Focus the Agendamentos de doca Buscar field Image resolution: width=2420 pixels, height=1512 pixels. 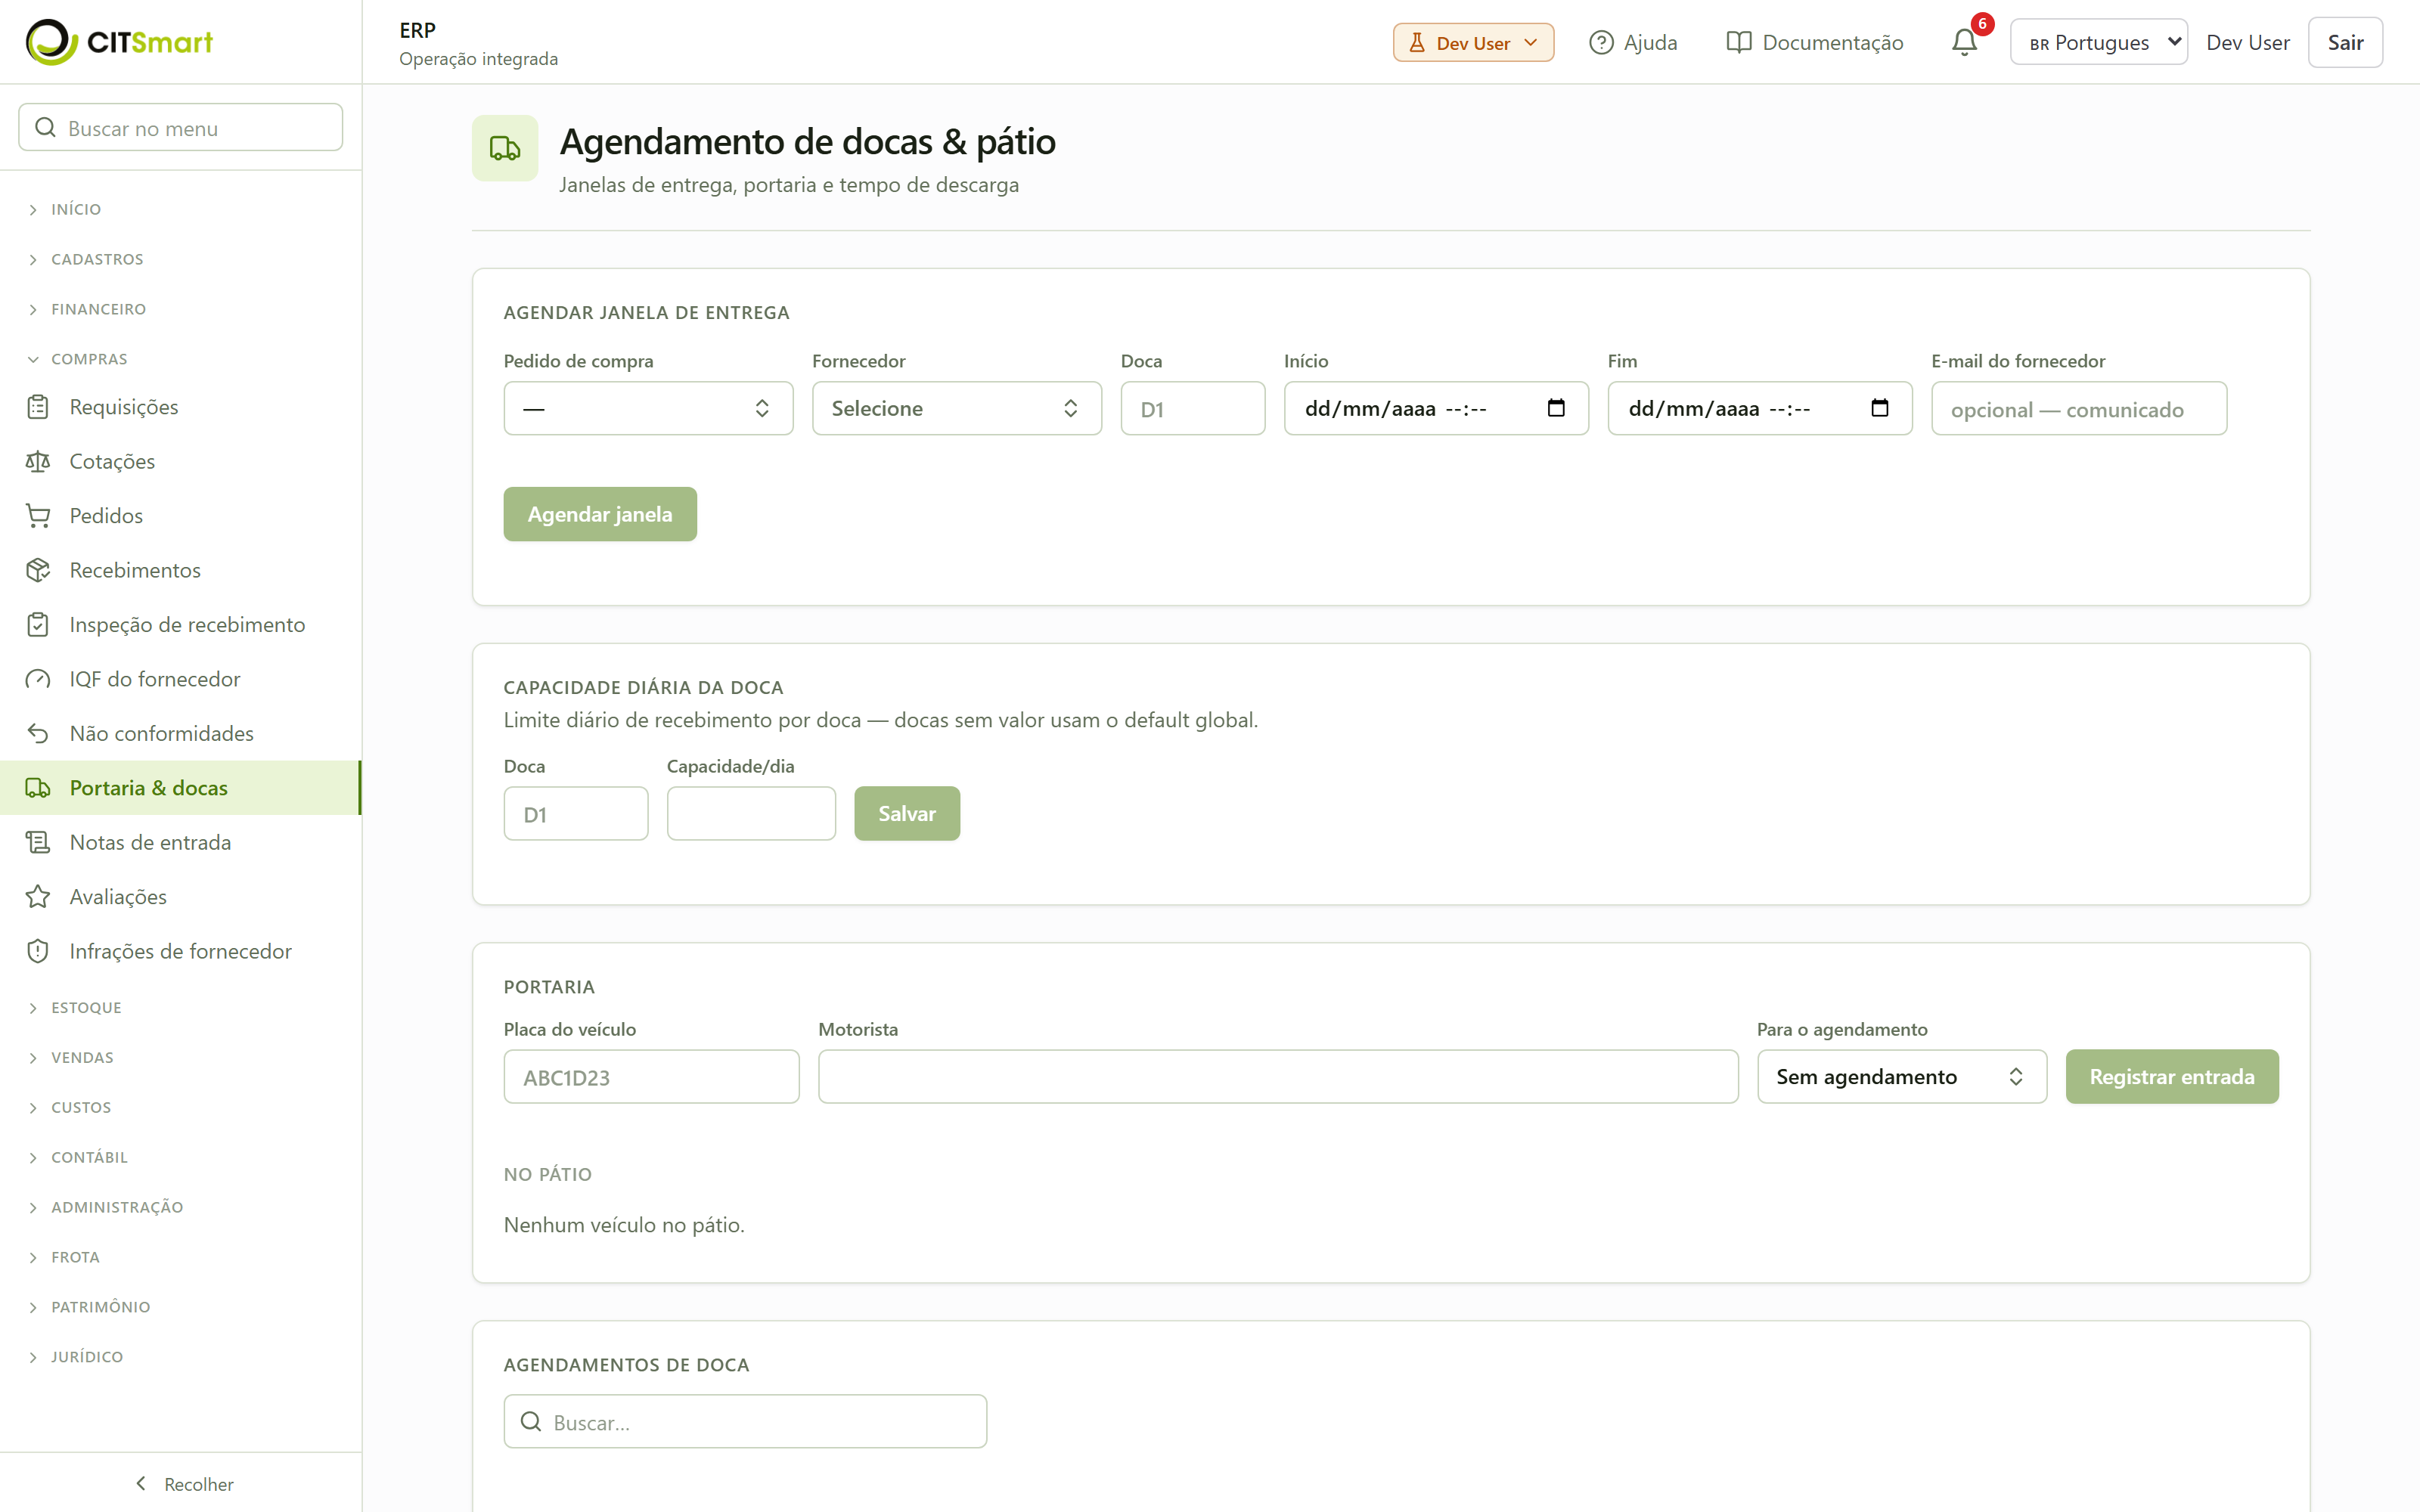tap(745, 1421)
